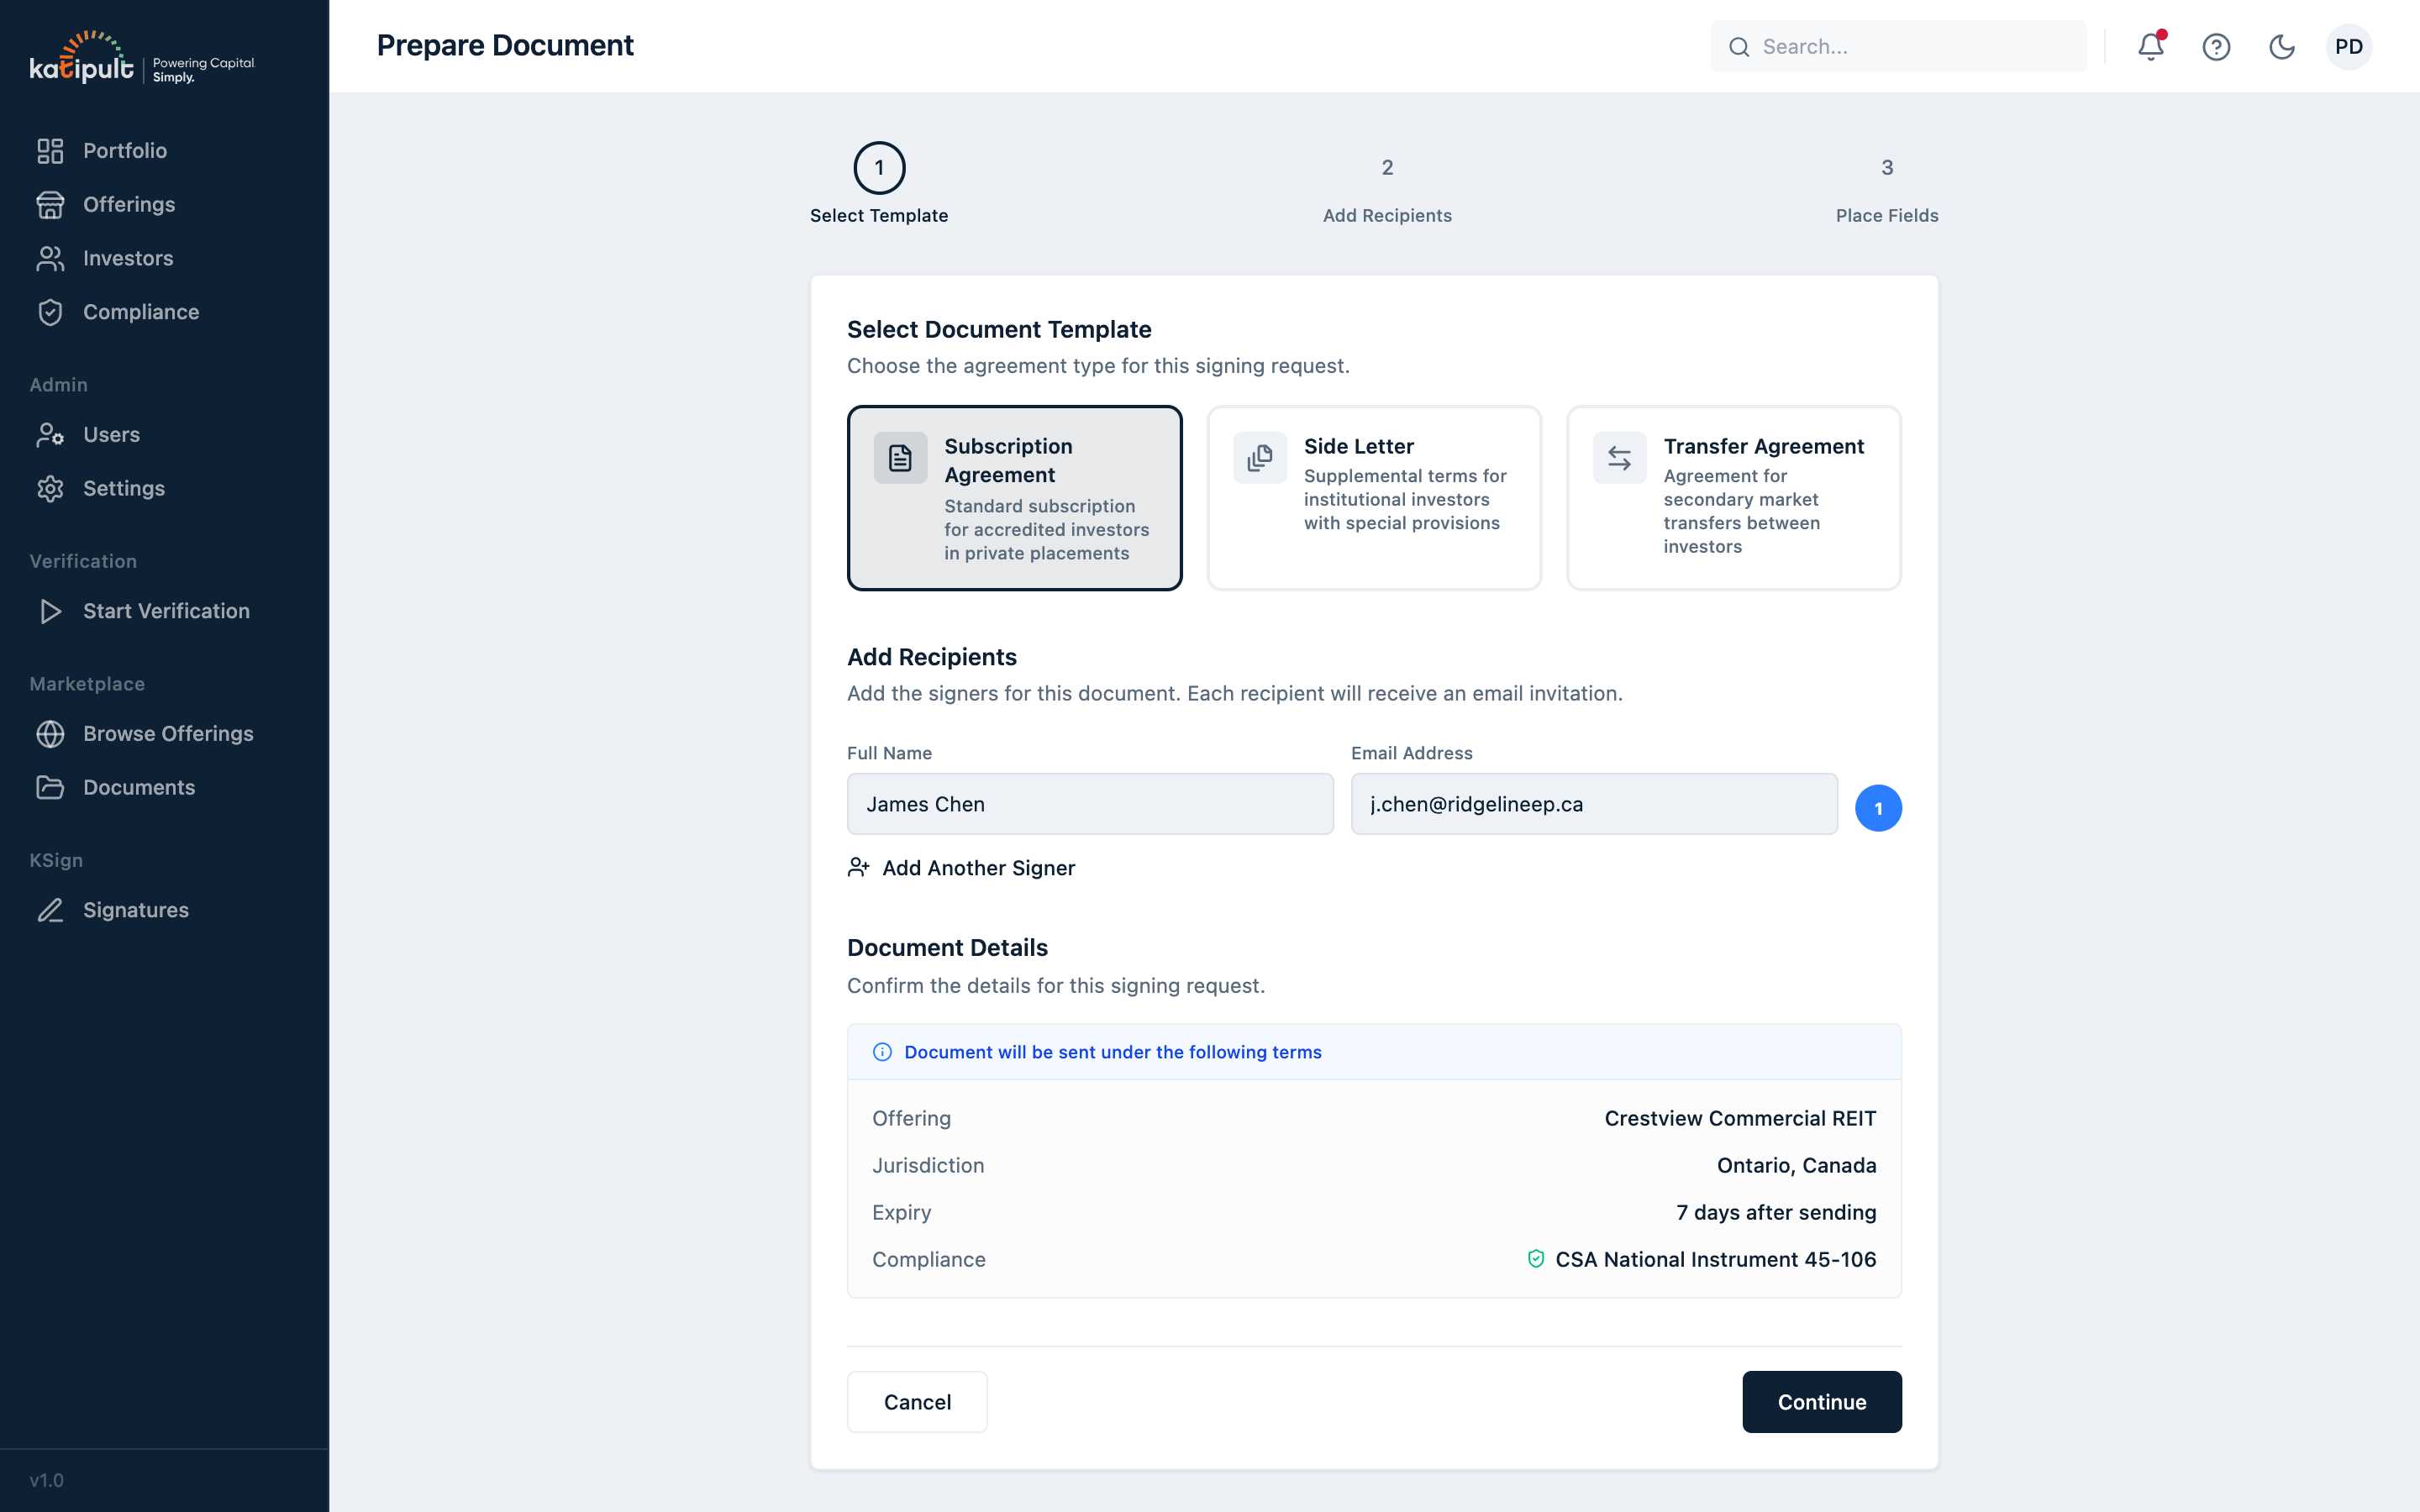Open the Compliance section
Image resolution: width=2420 pixels, height=1512 pixels.
pos(141,312)
